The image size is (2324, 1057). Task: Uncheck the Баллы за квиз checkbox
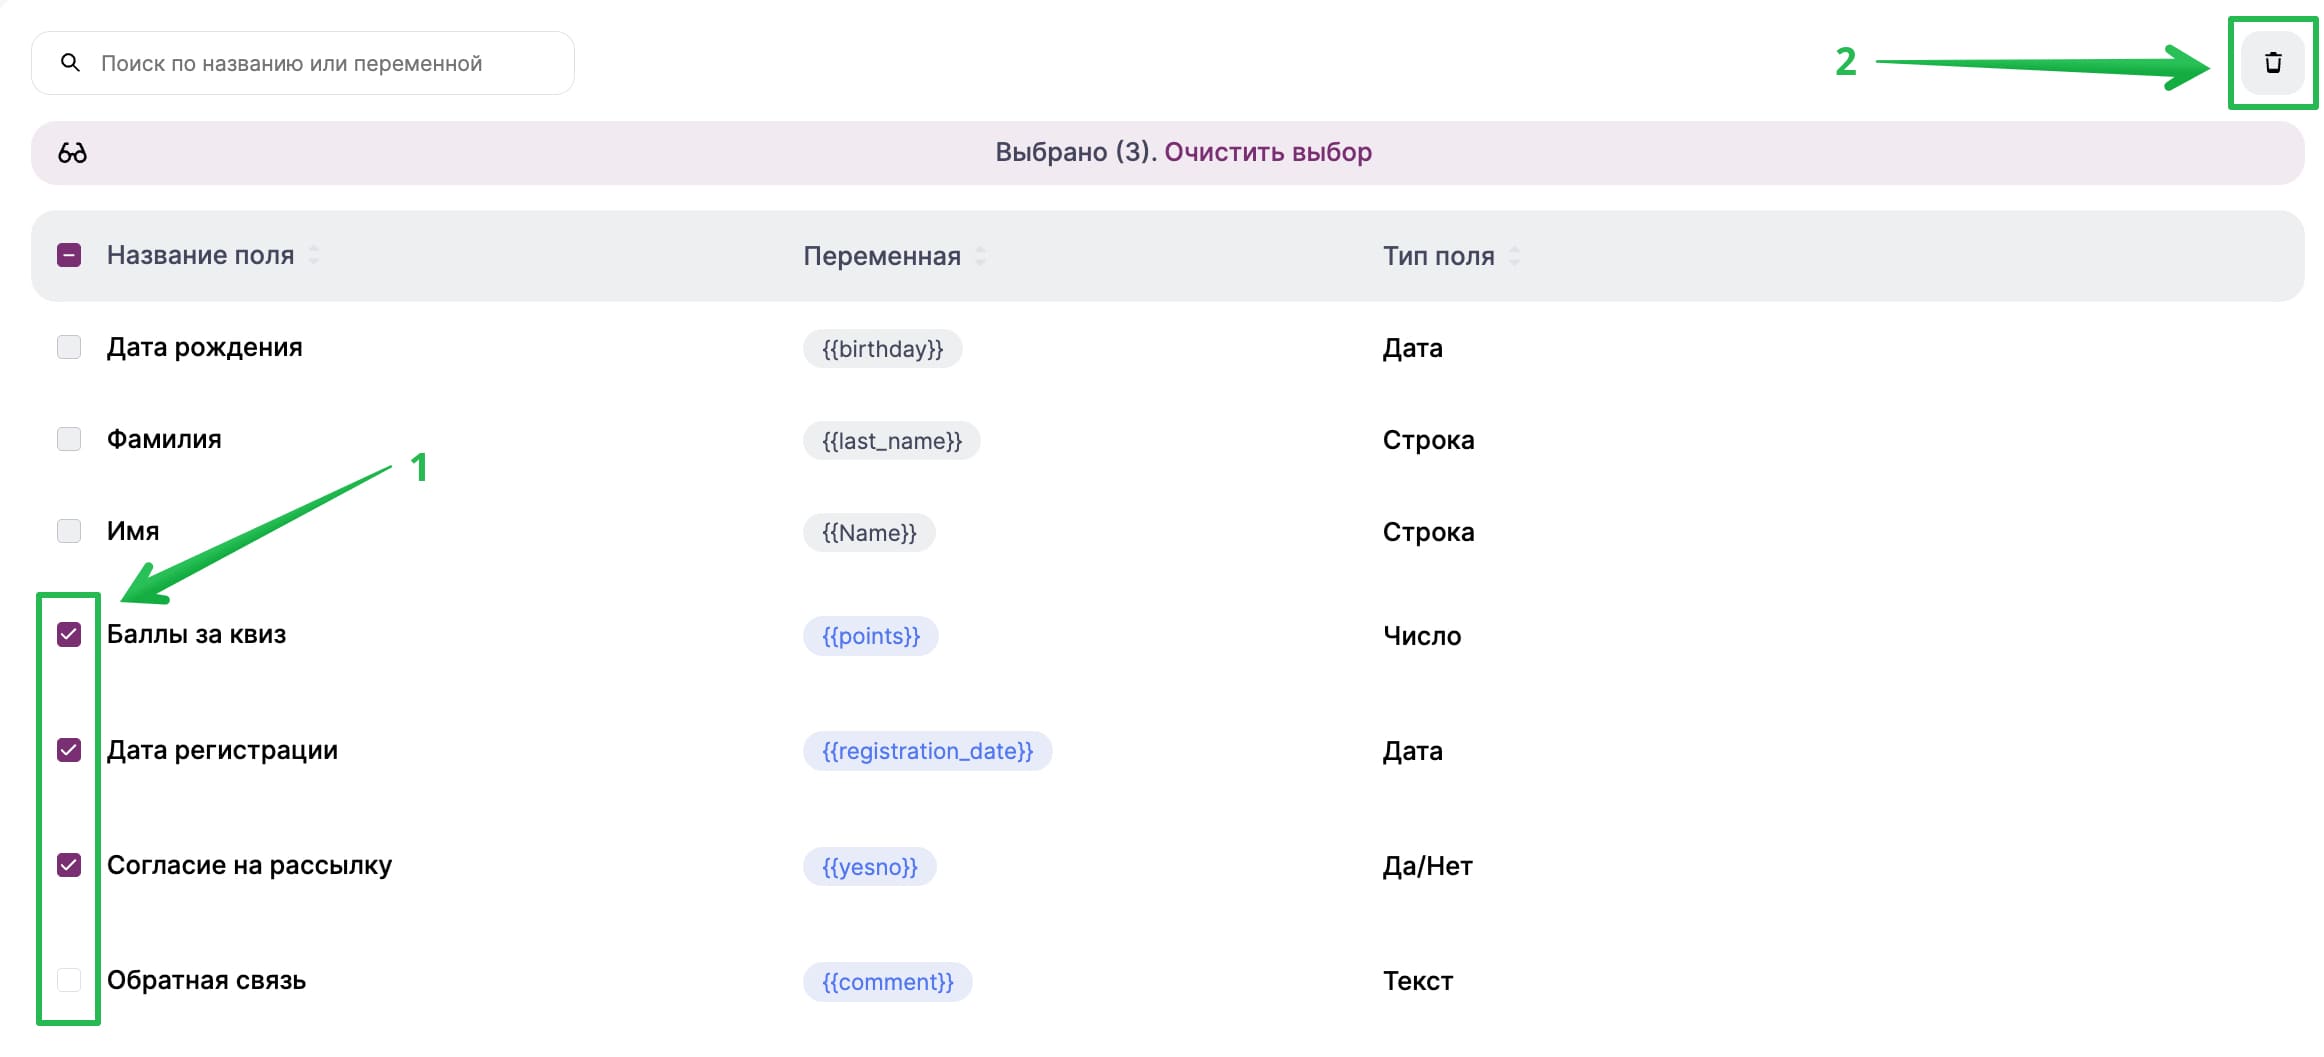[x=69, y=635]
